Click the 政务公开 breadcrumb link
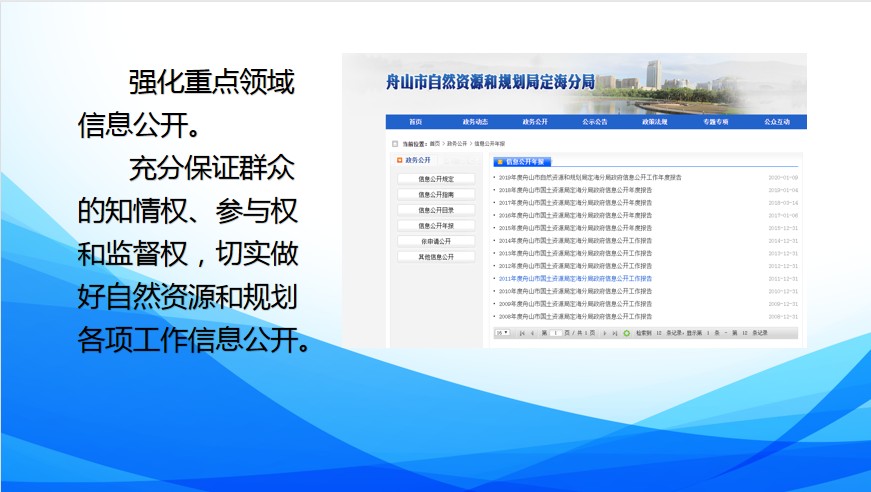 [457, 144]
